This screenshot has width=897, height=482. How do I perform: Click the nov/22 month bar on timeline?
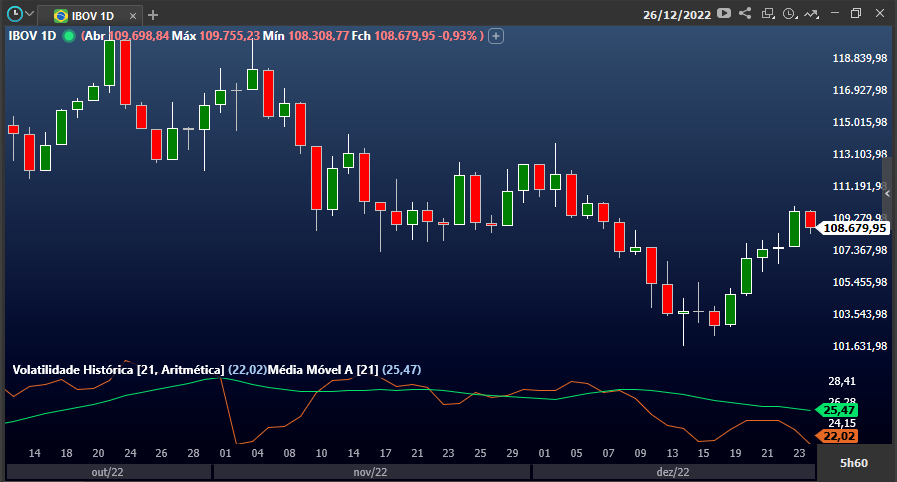(371, 472)
